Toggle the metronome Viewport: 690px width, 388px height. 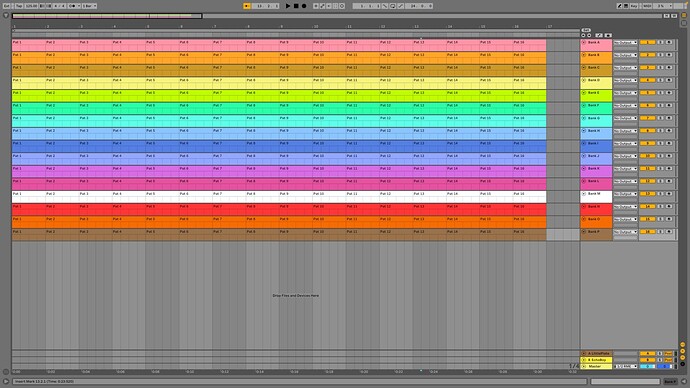pos(73,6)
